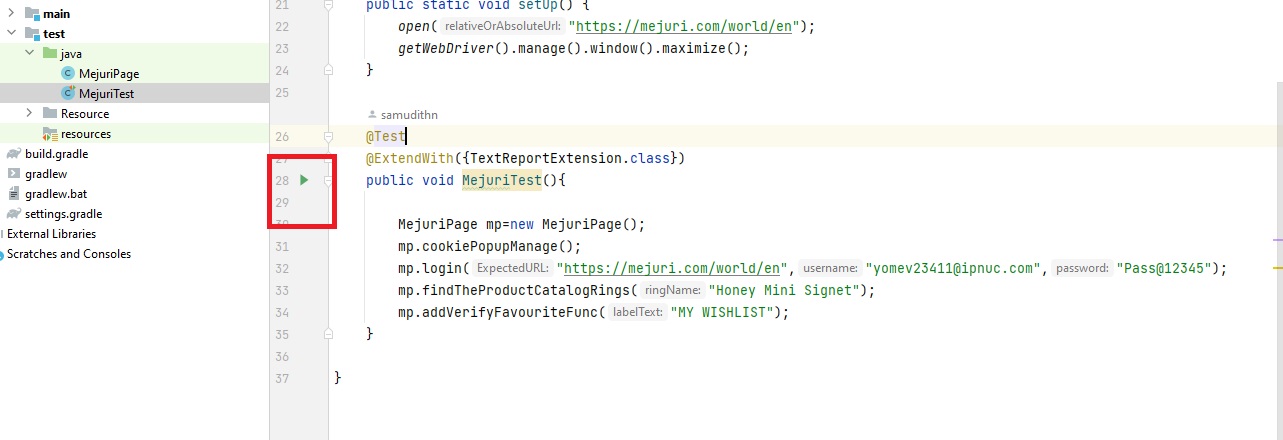Collapse the test folder
Image resolution: width=1283 pixels, height=440 pixels.
tap(11, 33)
